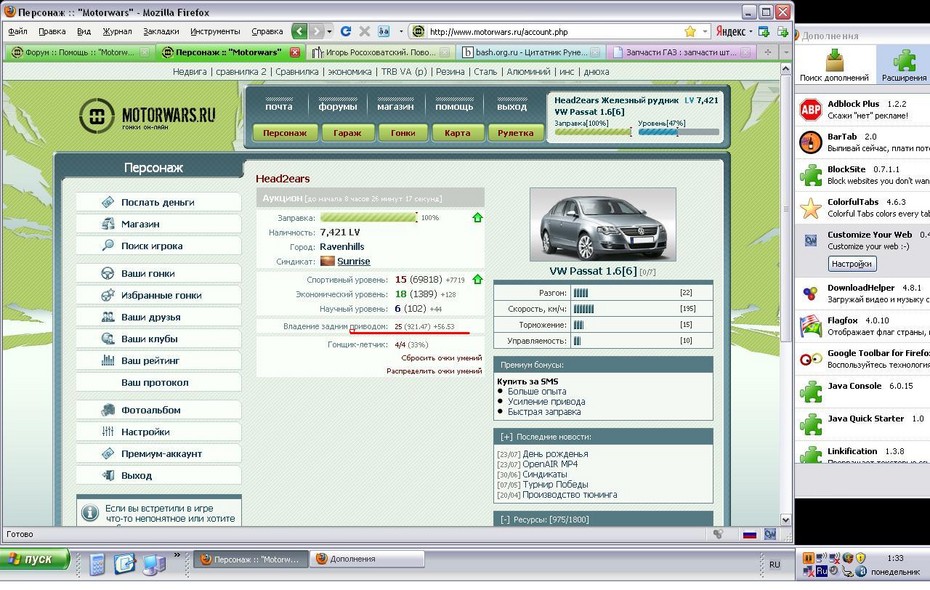
Task: Open the Windows "пуск" Start menu
Action: [x=35, y=560]
